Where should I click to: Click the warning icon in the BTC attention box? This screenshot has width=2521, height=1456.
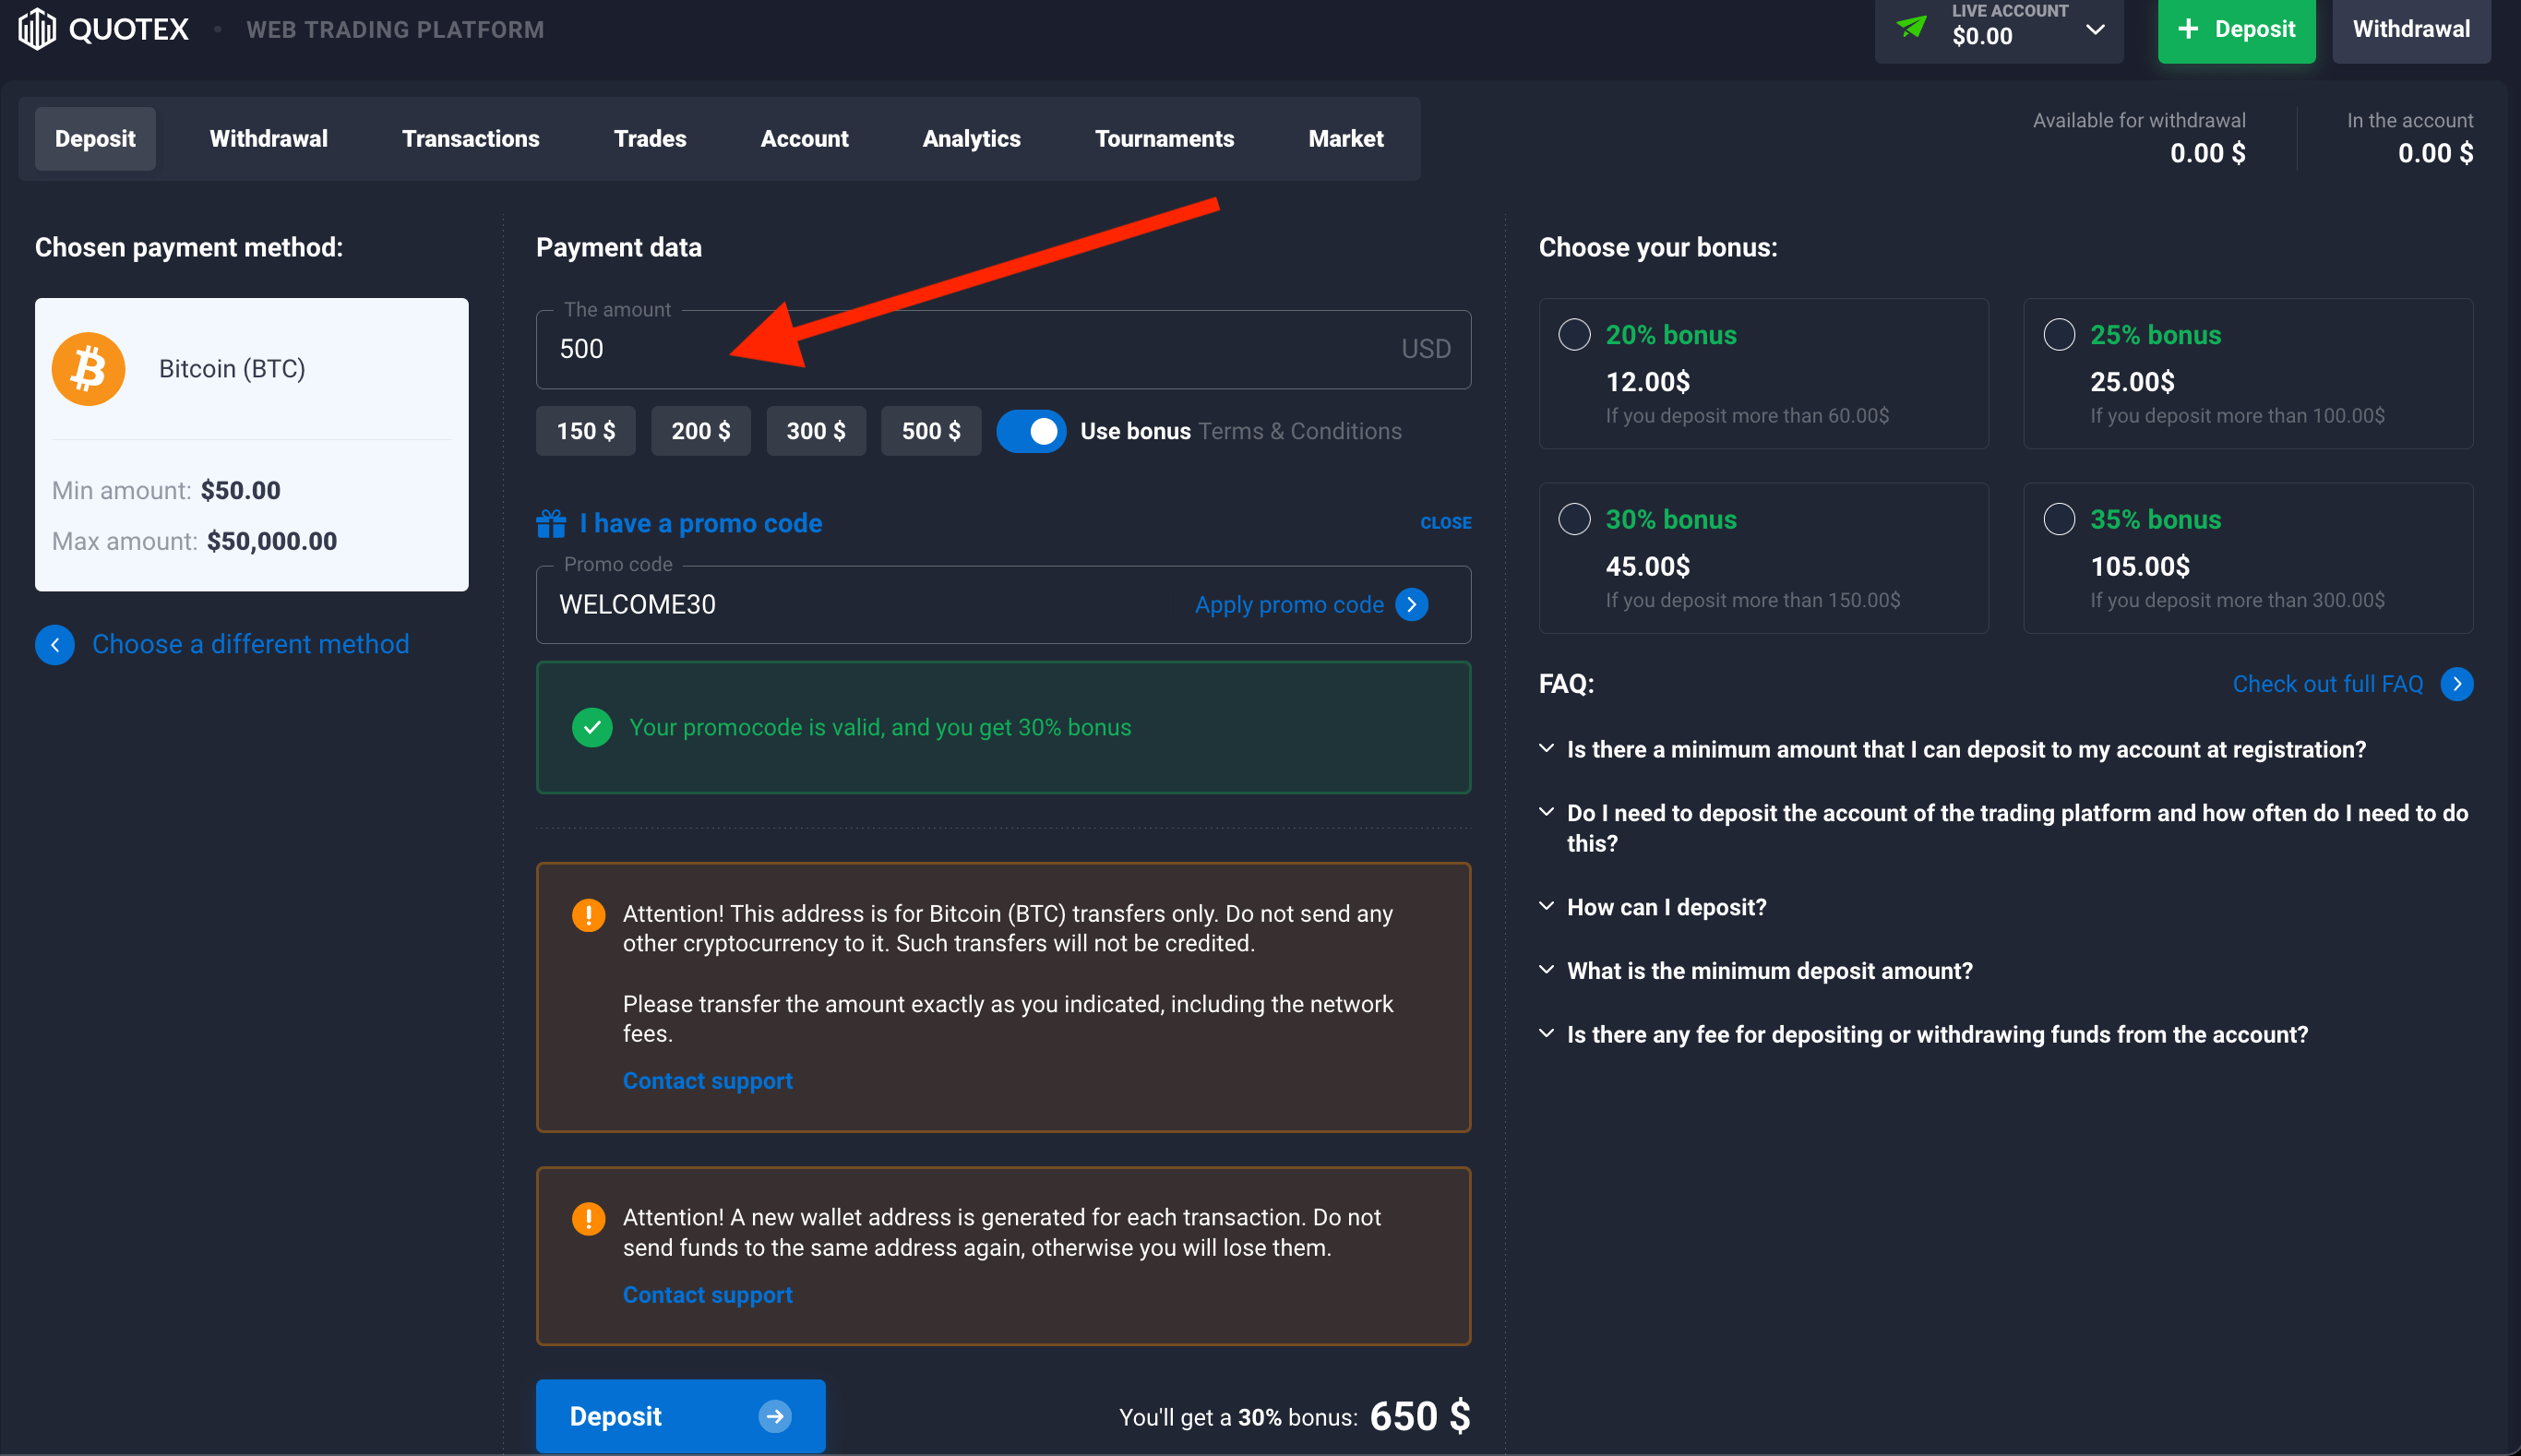point(589,913)
